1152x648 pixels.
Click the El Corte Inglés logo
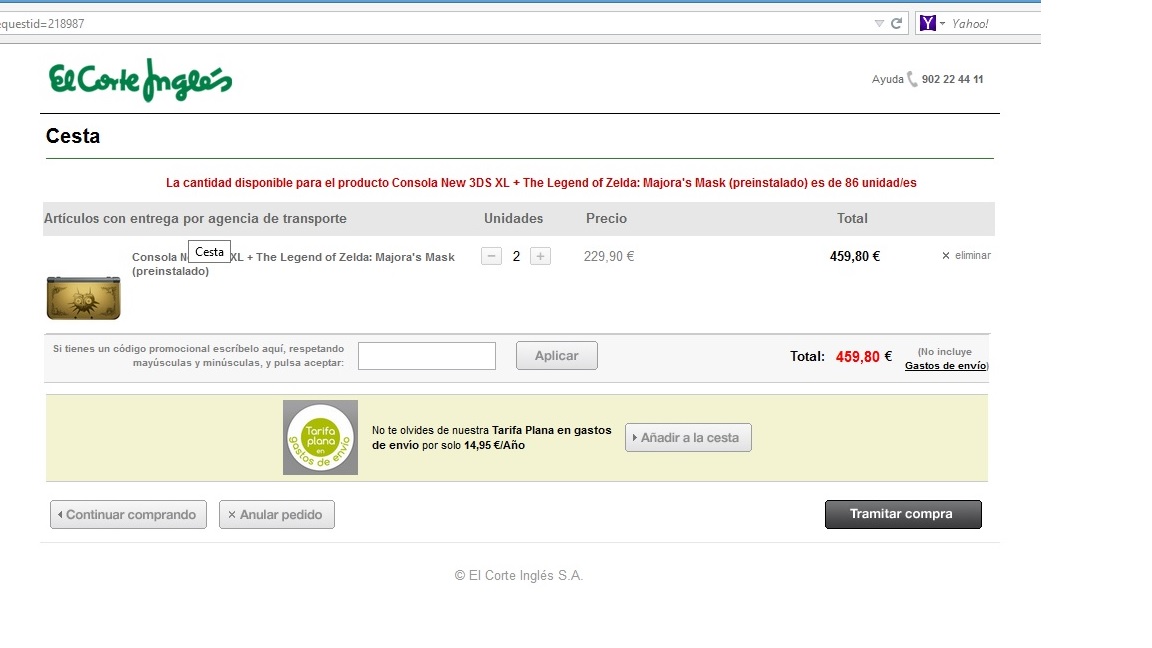coord(140,80)
